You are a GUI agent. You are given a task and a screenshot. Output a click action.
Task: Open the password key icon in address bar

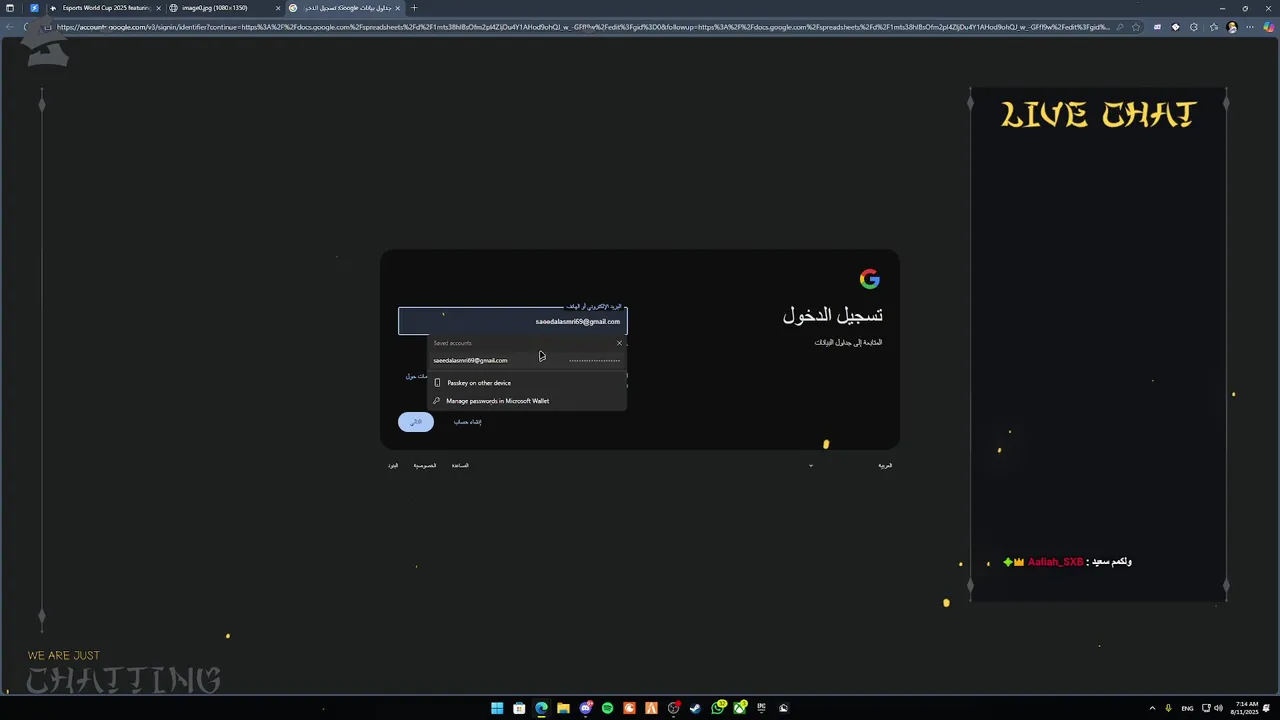click(x=1120, y=27)
